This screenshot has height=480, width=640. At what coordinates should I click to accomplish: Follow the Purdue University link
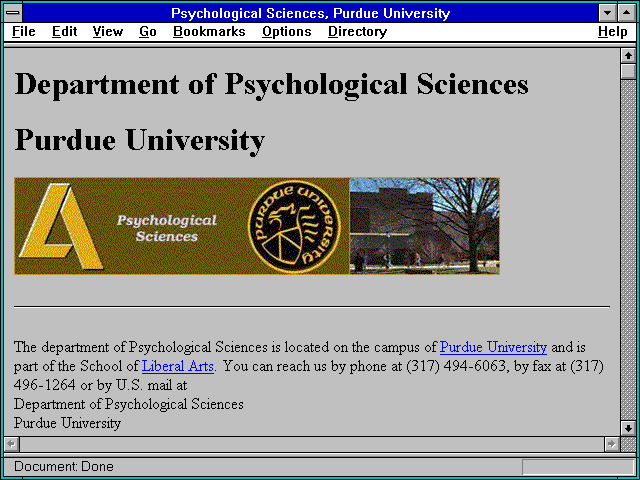tap(493, 347)
